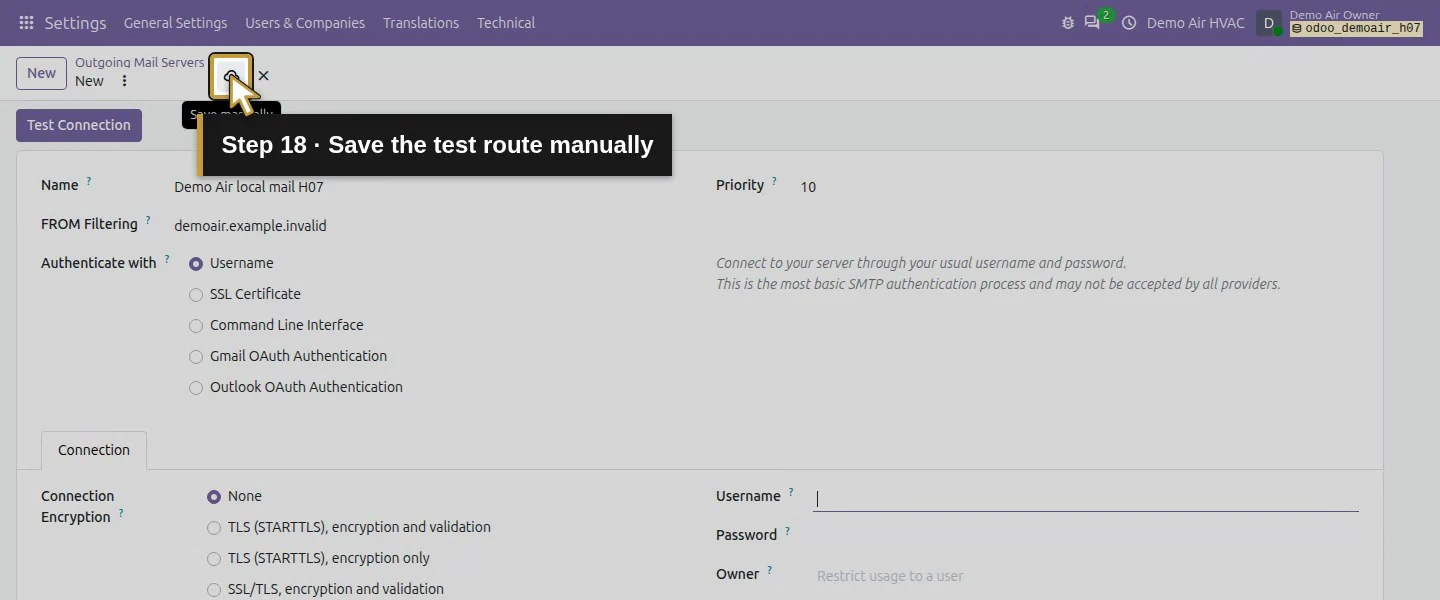Show help tooltip for Username label
The image size is (1440, 600).
pos(791,492)
